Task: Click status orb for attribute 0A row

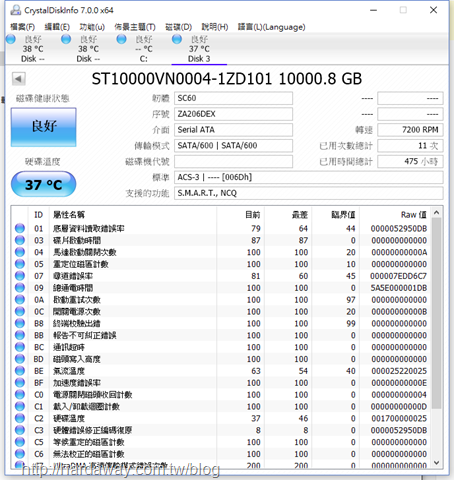Action: point(20,300)
